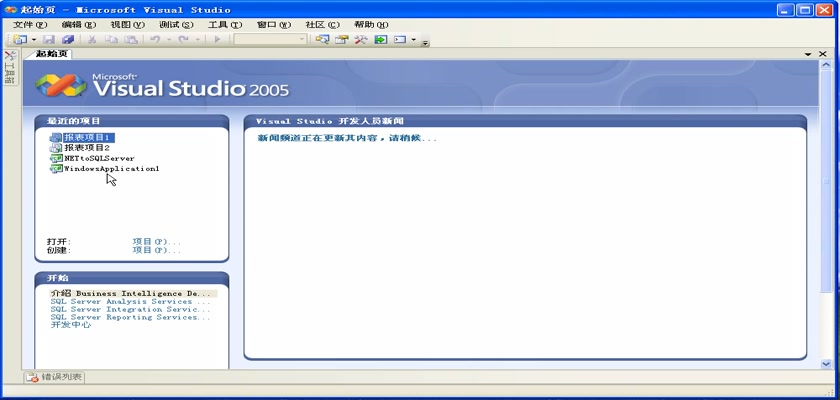The image size is (840, 400).
Task: Open 介绍 Business Intelligence De... item
Action: (x=133, y=293)
